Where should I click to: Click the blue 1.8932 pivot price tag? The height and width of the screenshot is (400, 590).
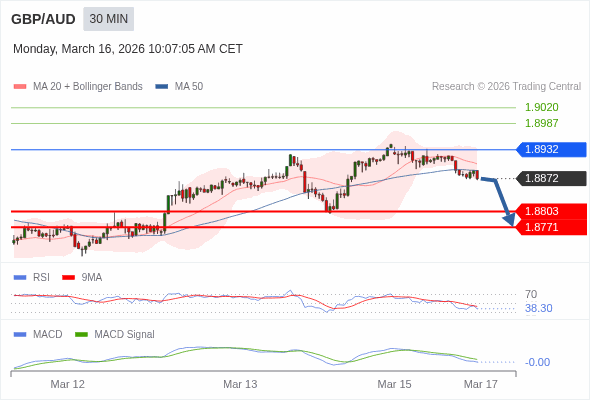pyautogui.click(x=551, y=149)
